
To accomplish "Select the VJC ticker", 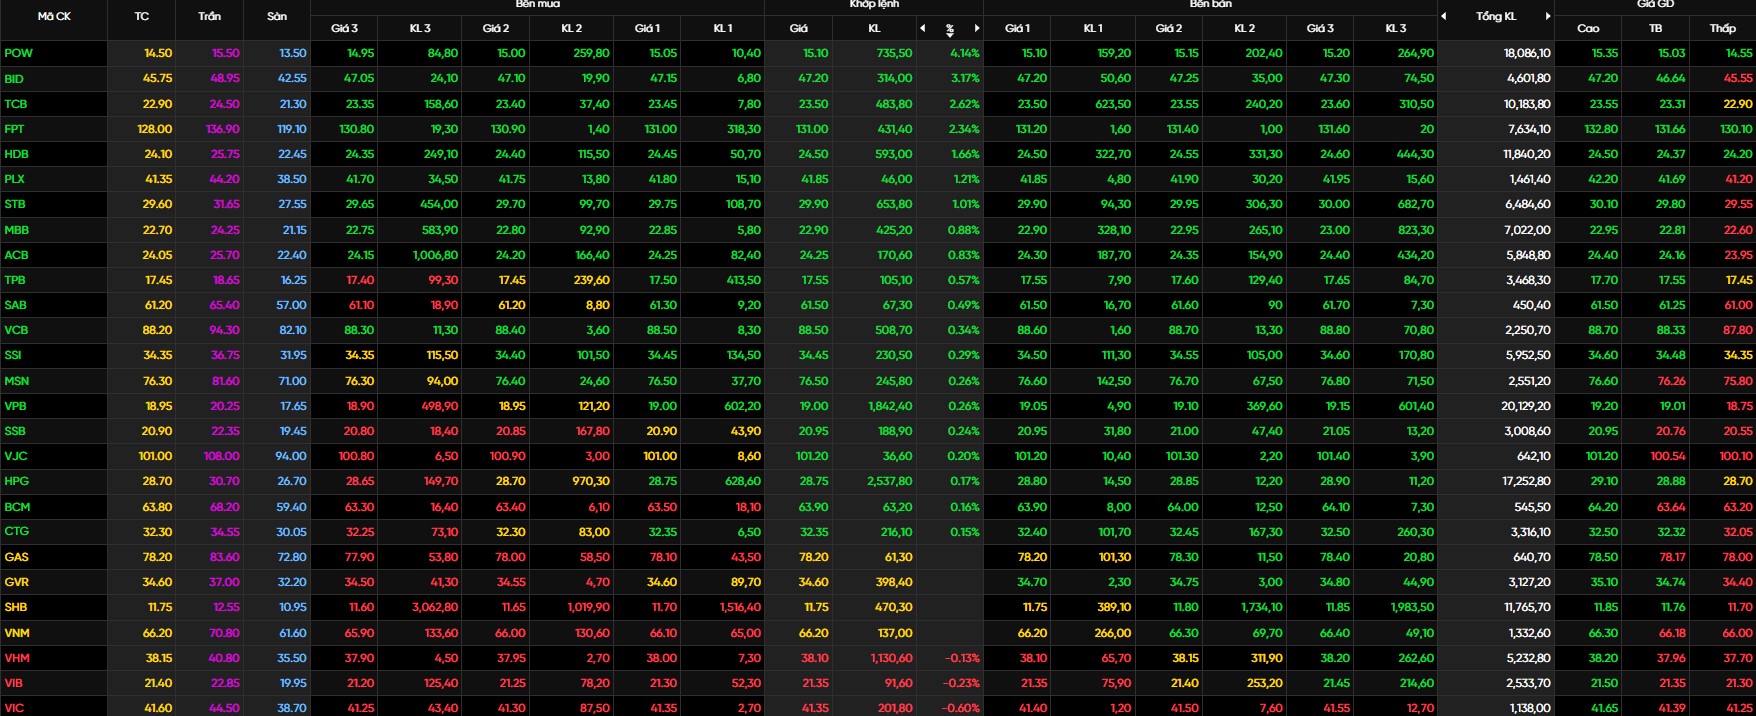I will point(15,456).
